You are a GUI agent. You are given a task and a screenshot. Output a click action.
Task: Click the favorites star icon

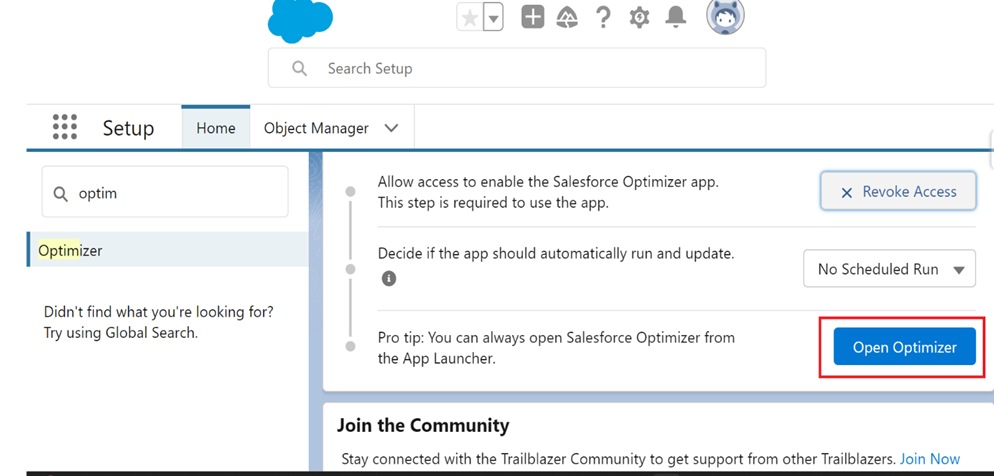470,18
